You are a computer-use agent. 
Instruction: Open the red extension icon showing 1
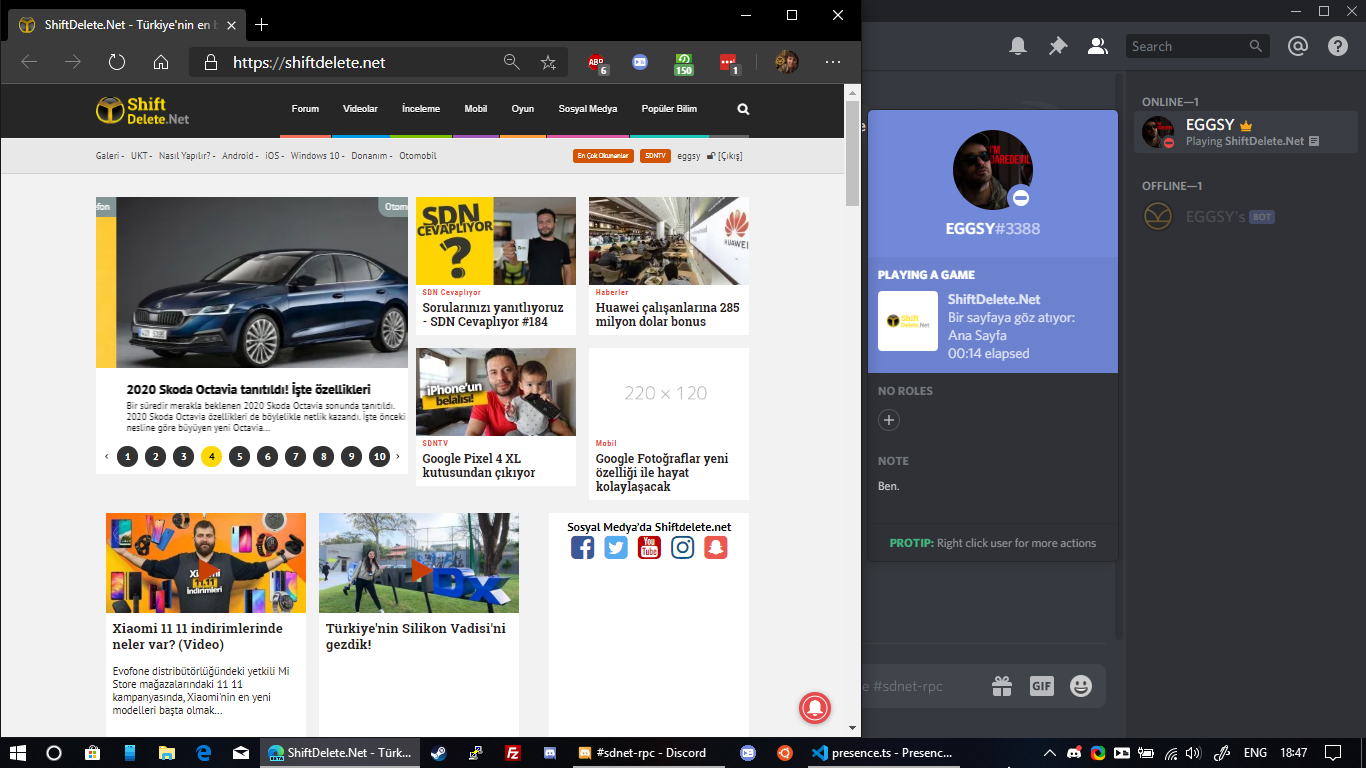coord(729,63)
